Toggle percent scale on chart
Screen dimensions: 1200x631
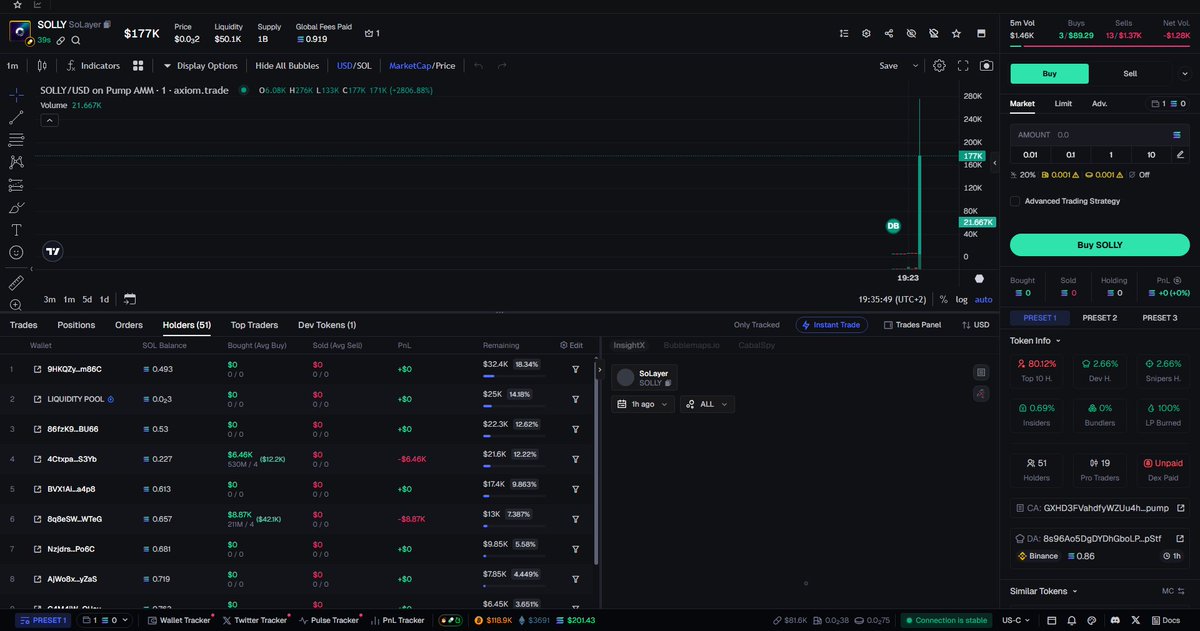pos(943,299)
